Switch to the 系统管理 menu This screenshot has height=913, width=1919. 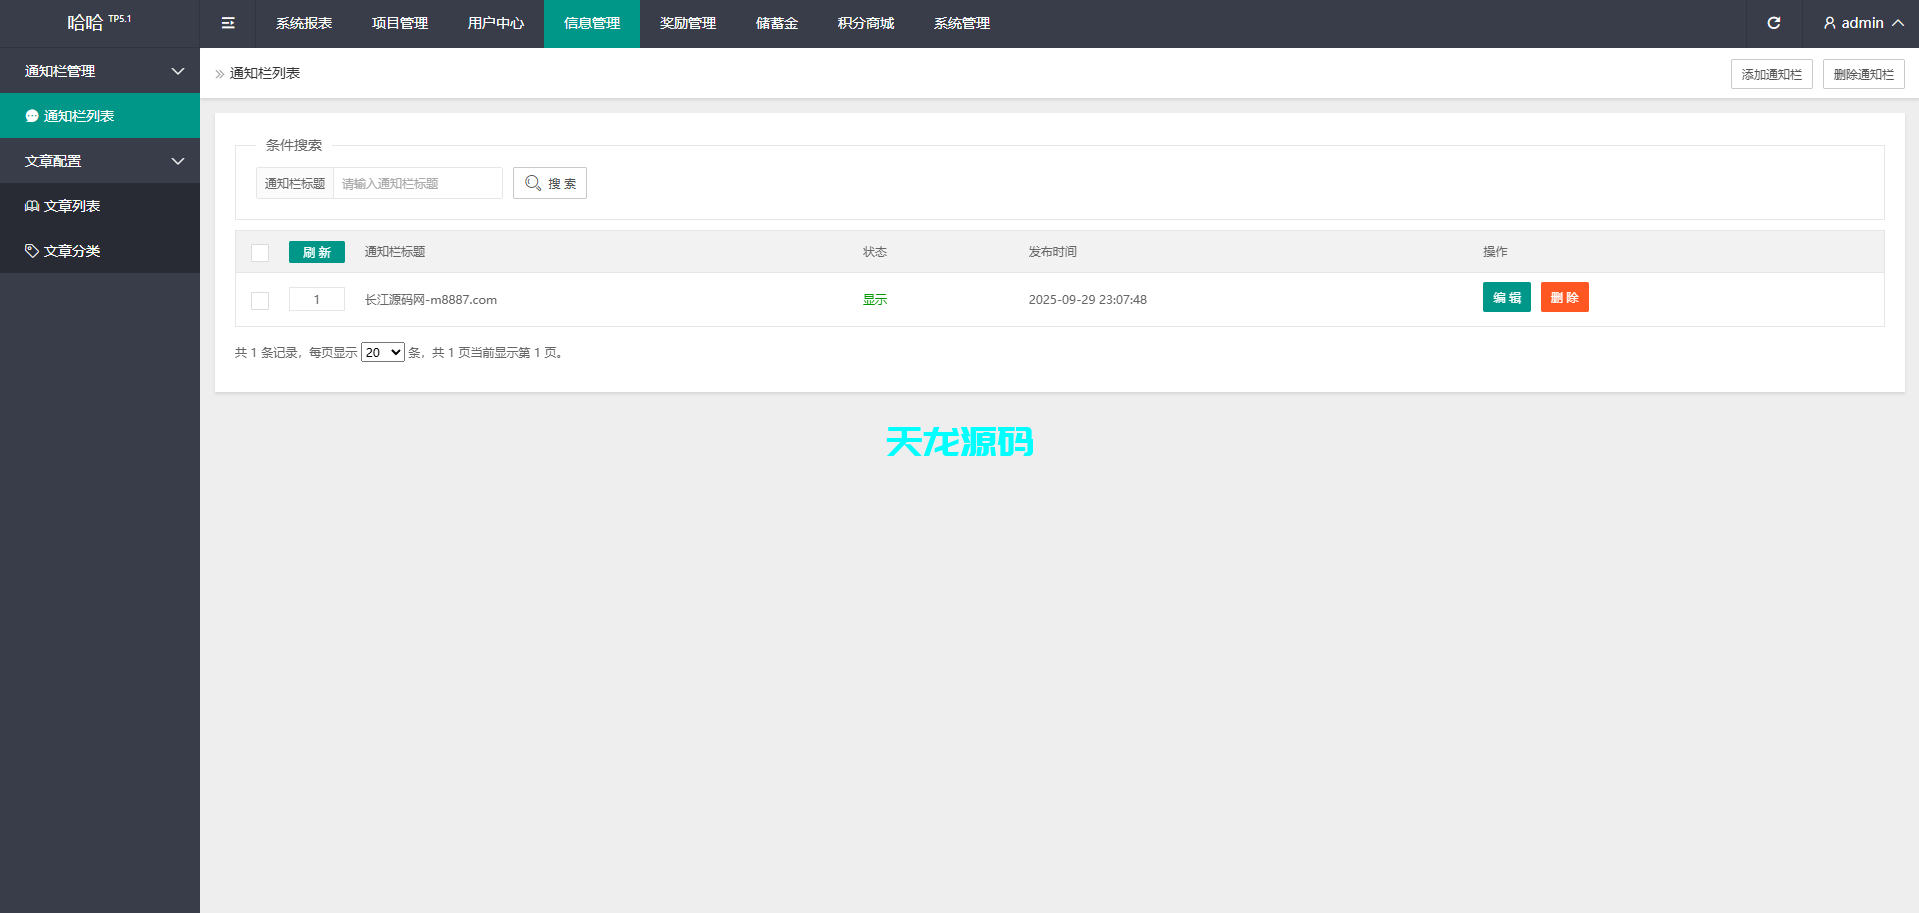click(961, 23)
